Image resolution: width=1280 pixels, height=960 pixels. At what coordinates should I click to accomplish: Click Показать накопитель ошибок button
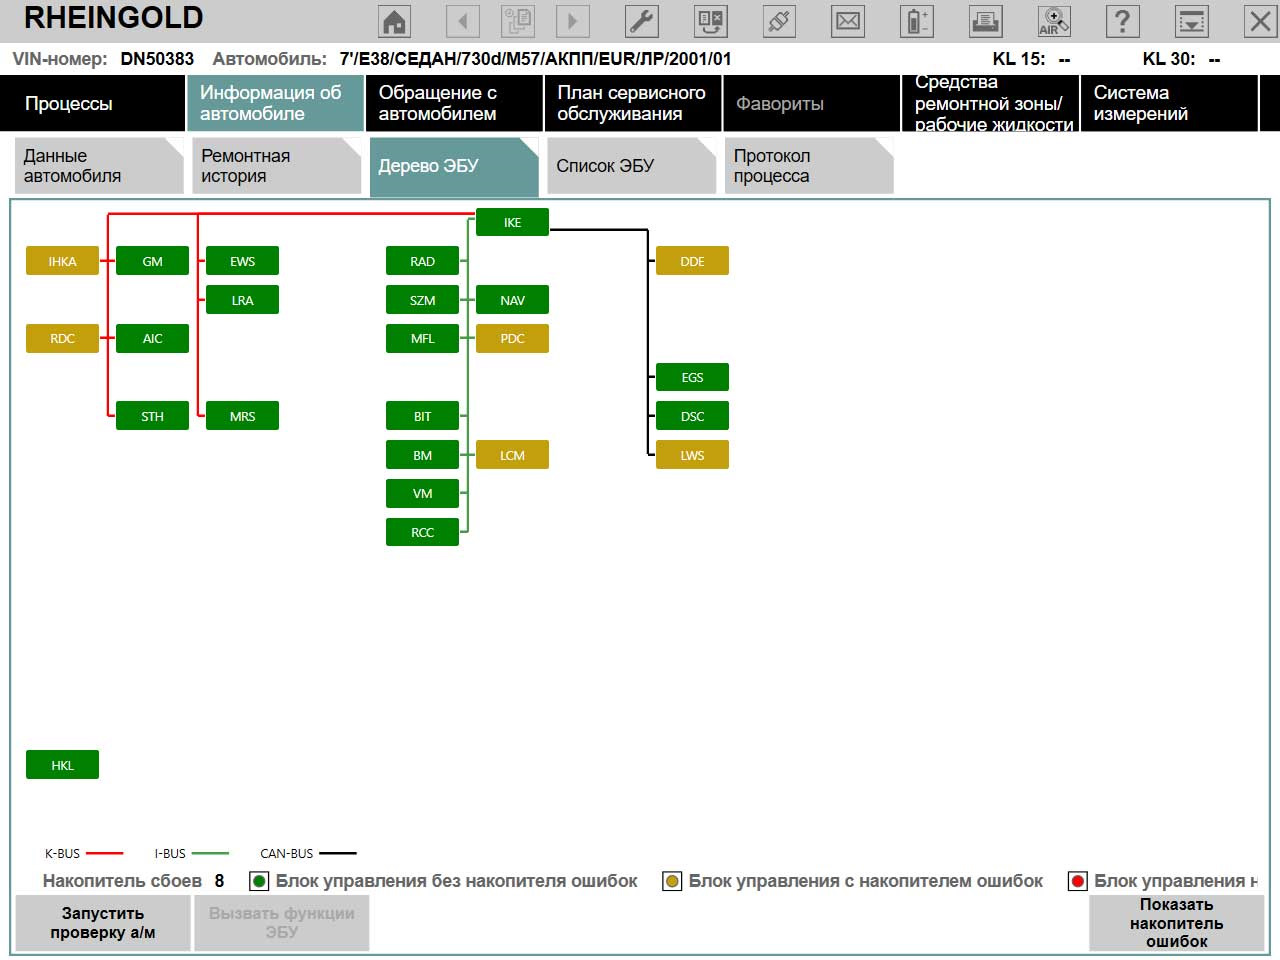click(x=1177, y=923)
